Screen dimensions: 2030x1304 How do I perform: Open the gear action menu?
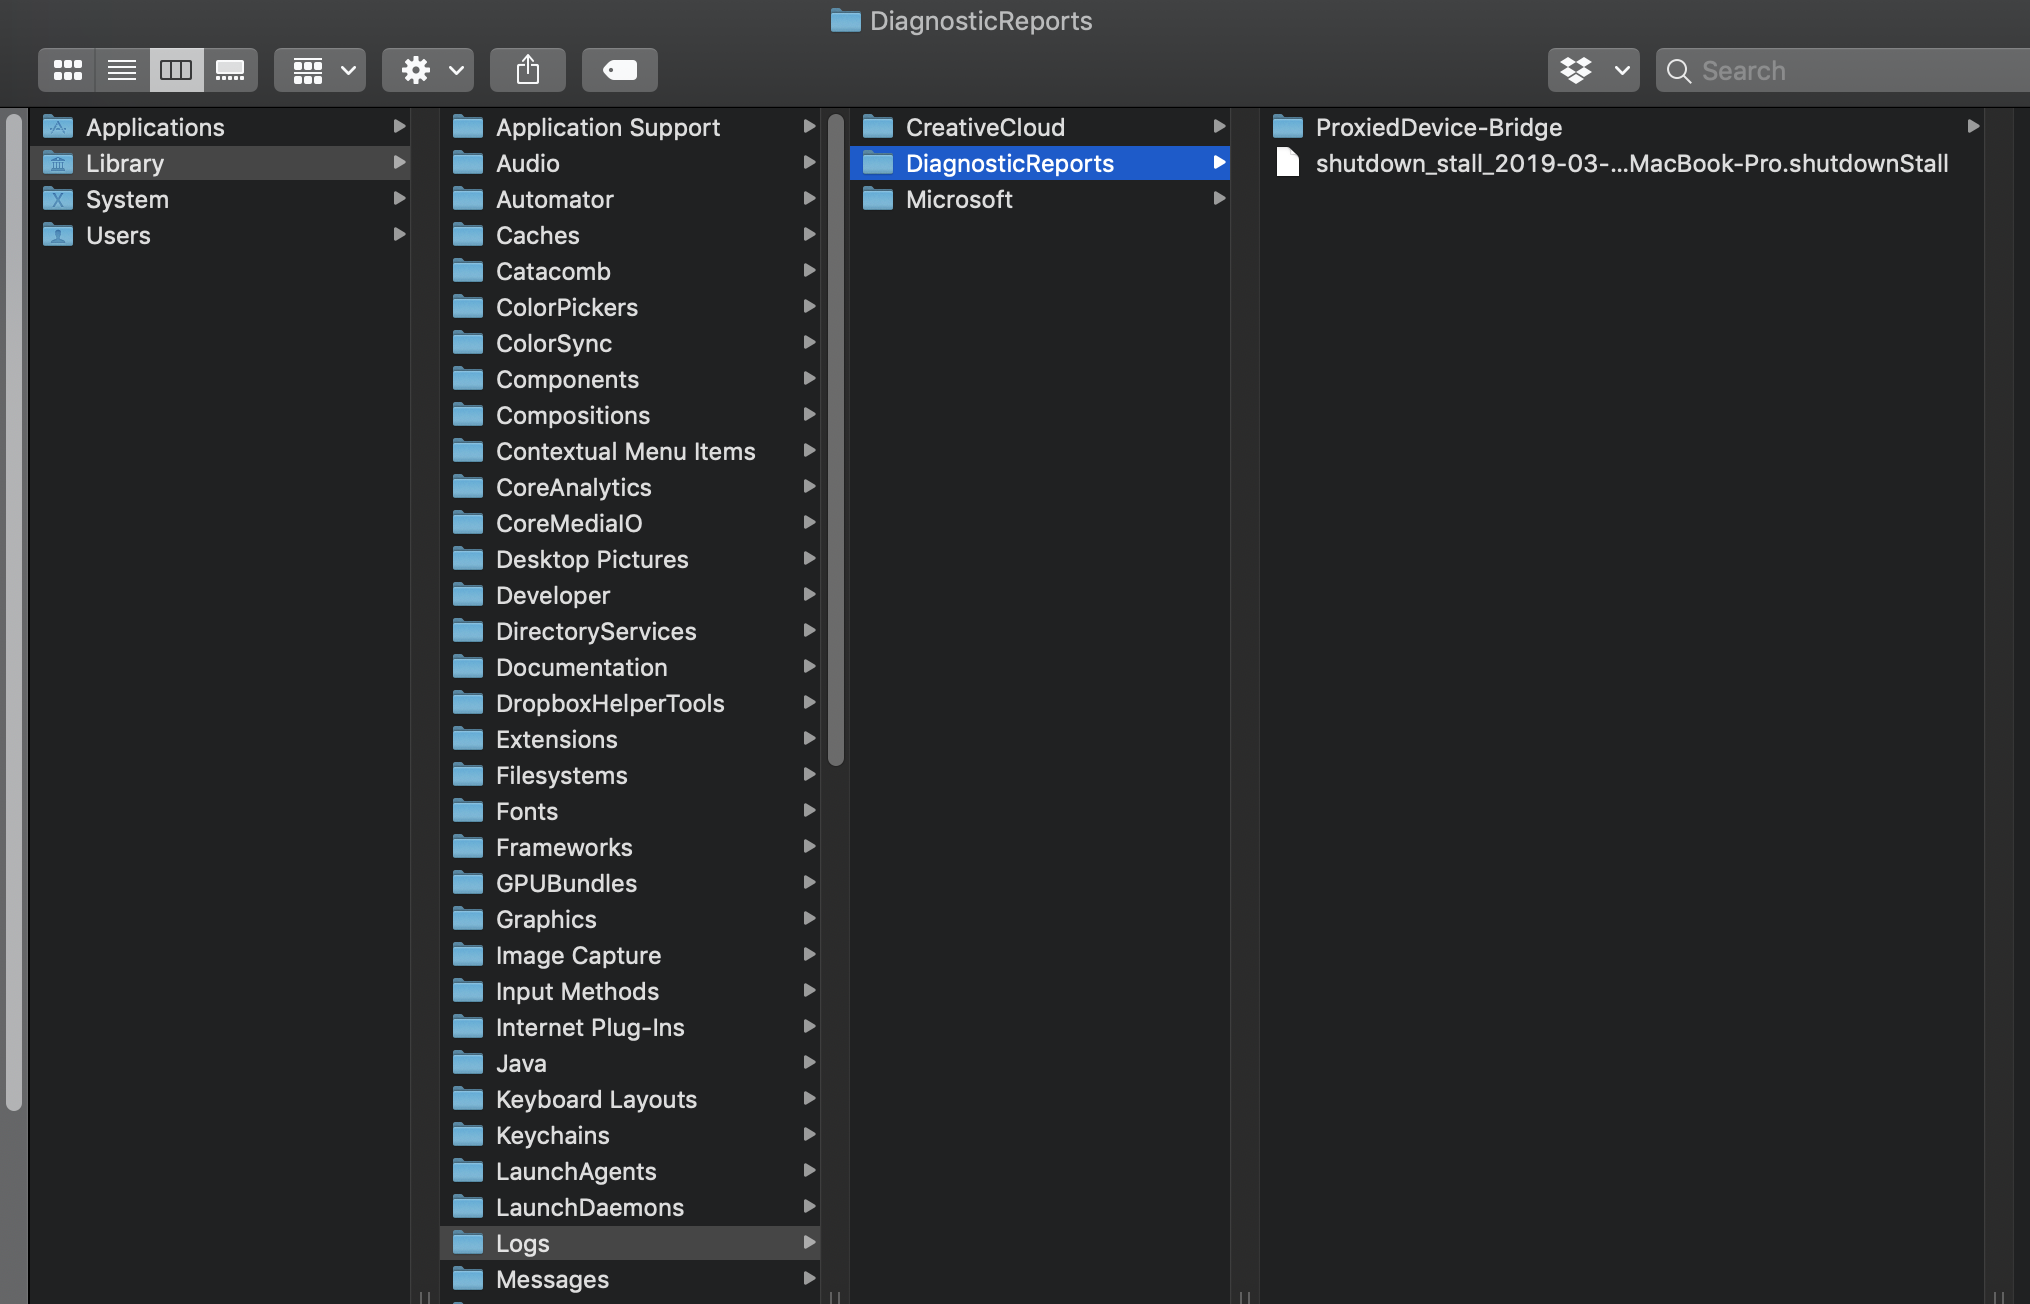tap(428, 70)
